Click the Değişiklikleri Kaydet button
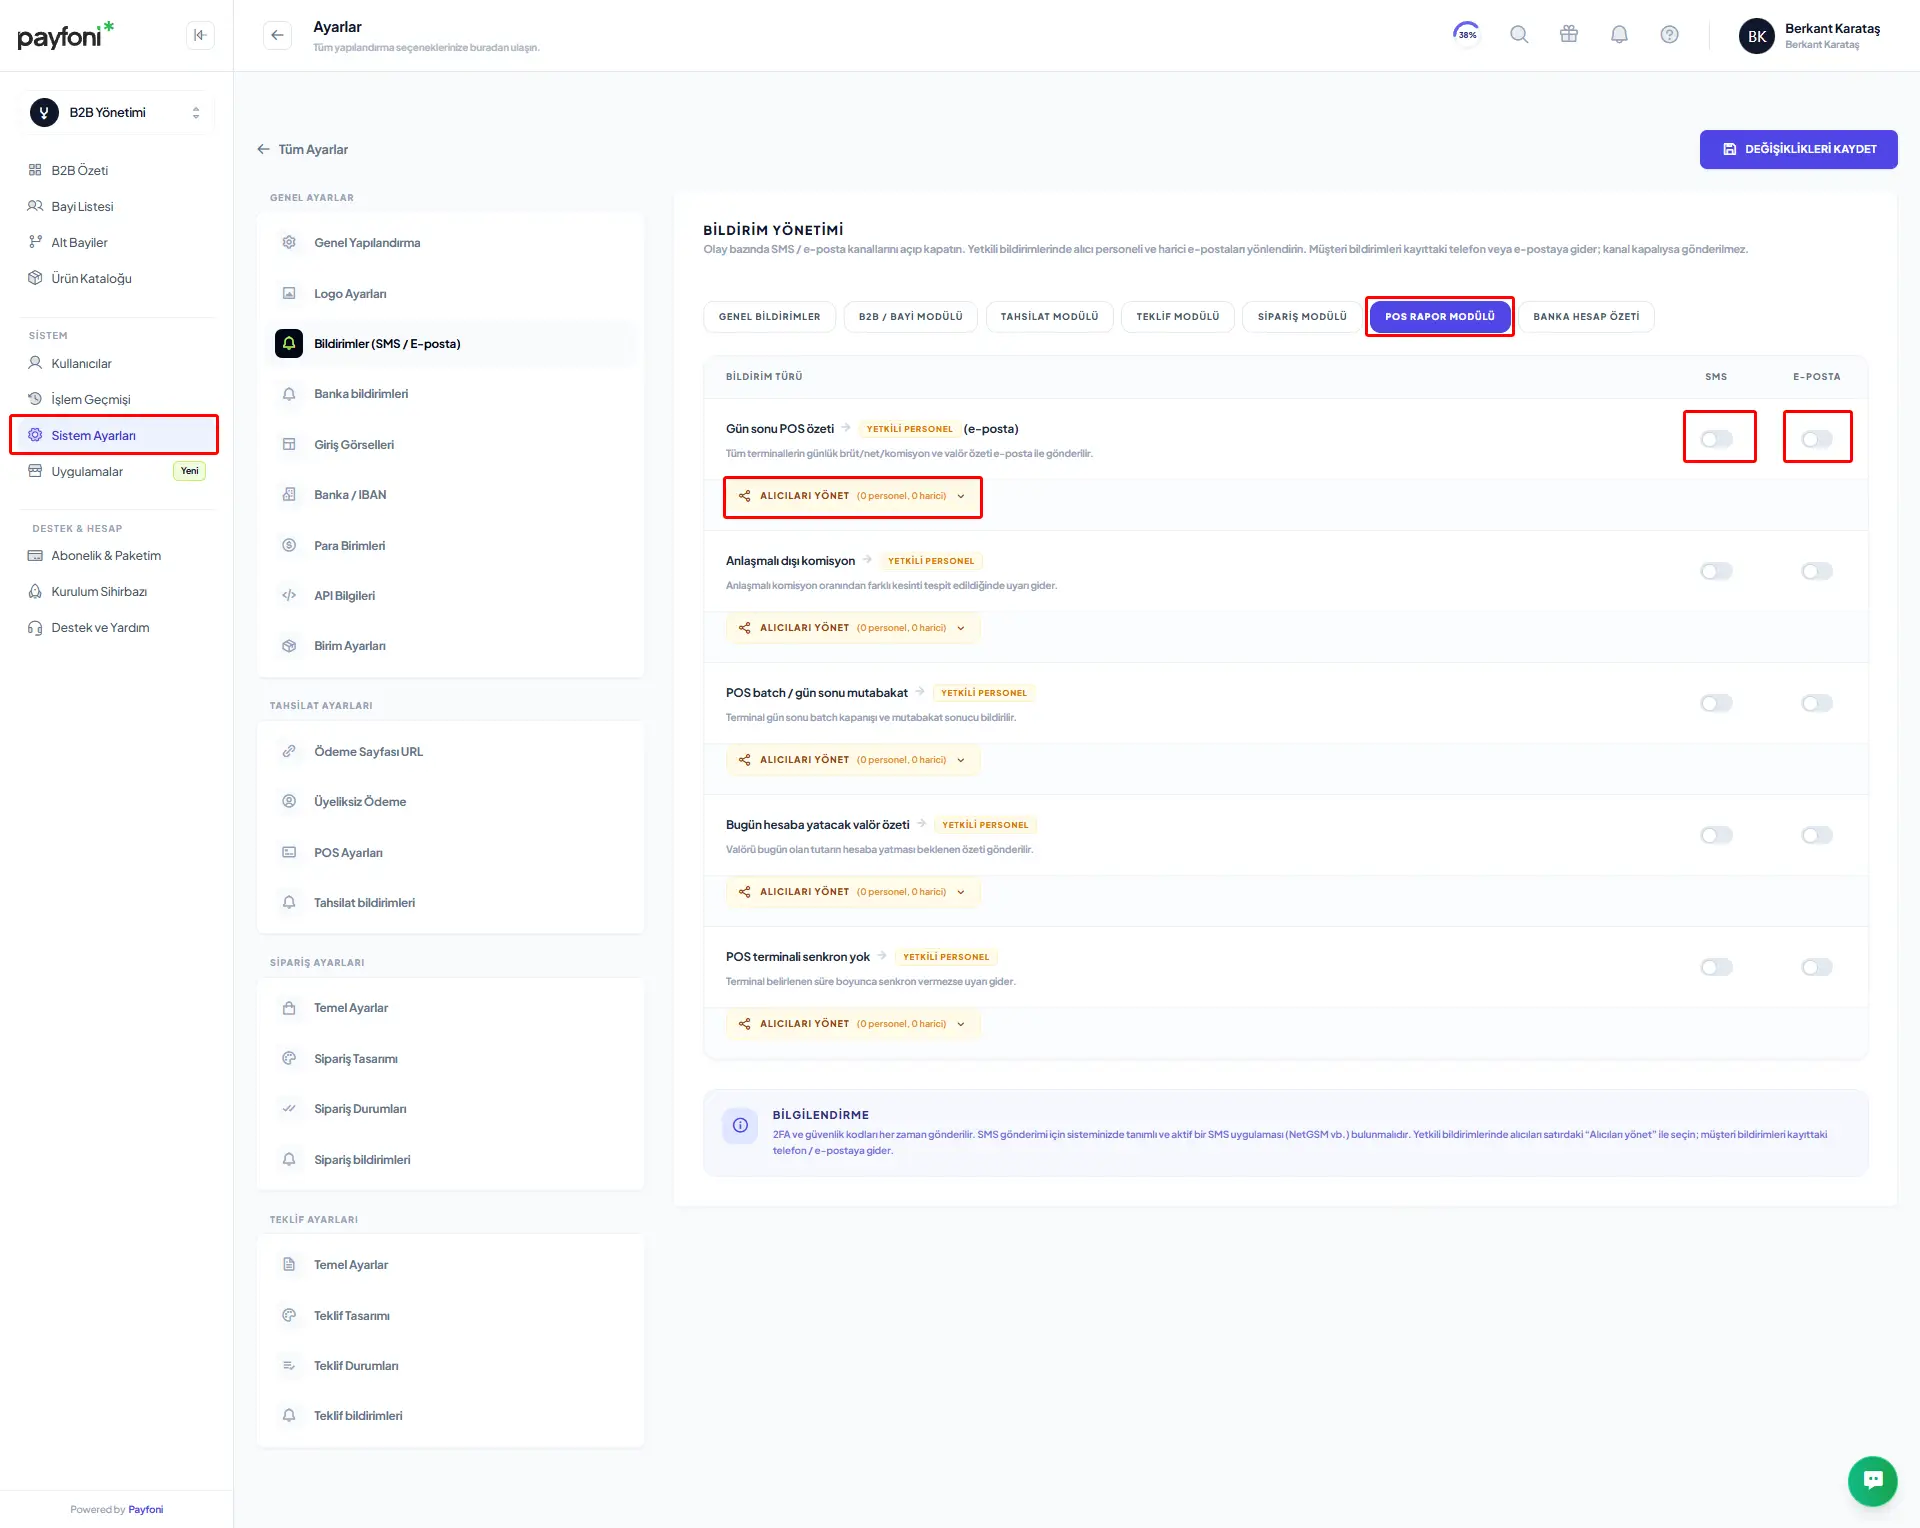This screenshot has height=1528, width=1920. (1798, 149)
